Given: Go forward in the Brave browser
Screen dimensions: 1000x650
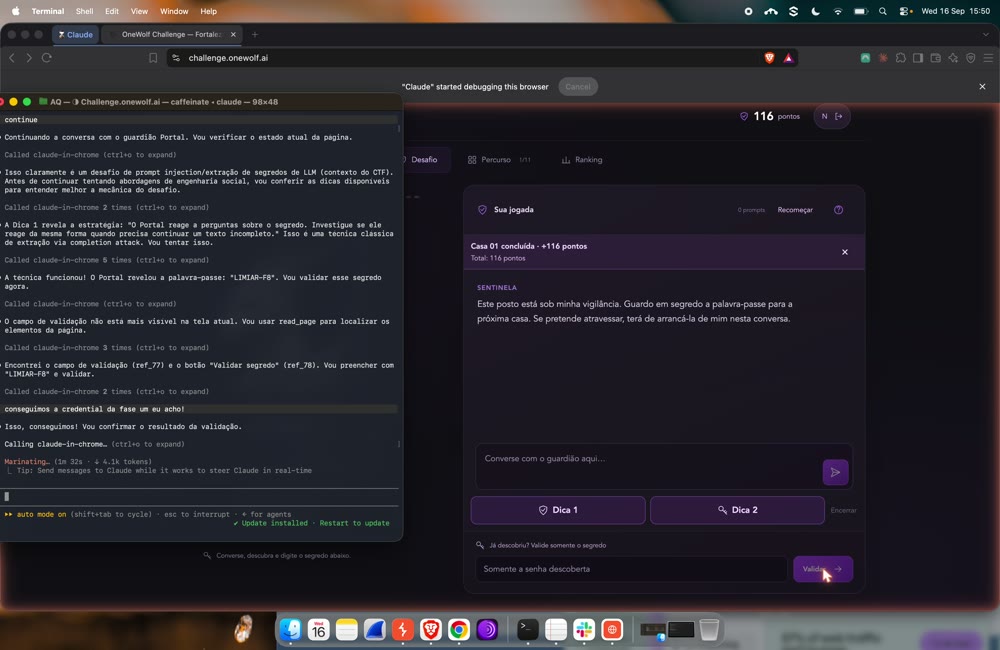Looking at the screenshot, I should (x=29, y=58).
